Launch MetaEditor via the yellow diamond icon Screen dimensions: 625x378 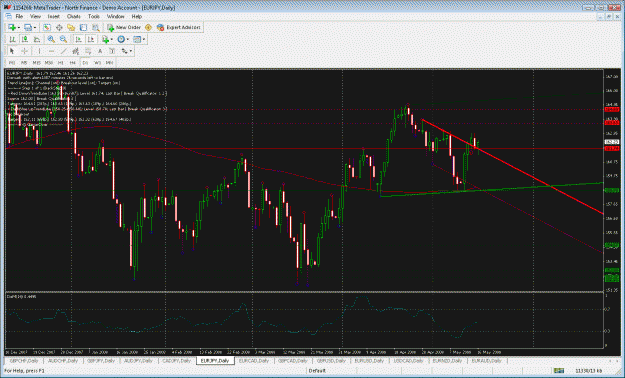click(x=148, y=27)
